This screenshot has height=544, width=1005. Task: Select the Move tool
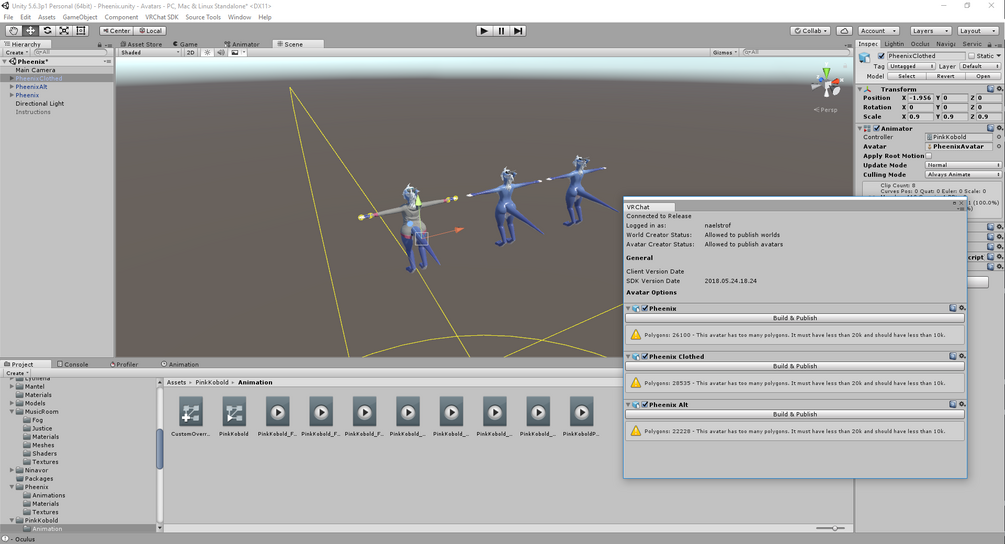pos(30,31)
